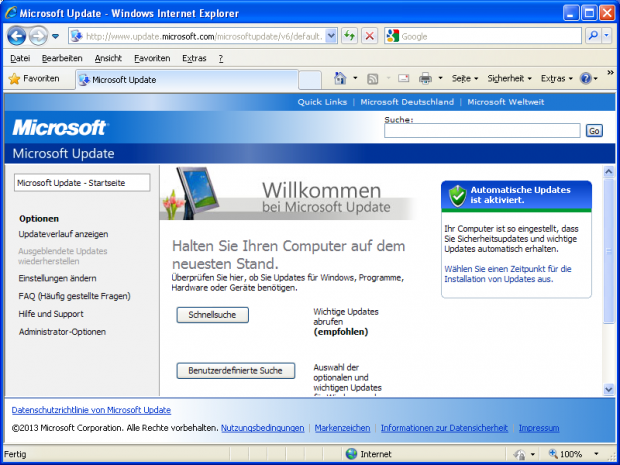This screenshot has width=620, height=465.
Task: Expand the address bar URL dropdown
Action: coord(331,36)
